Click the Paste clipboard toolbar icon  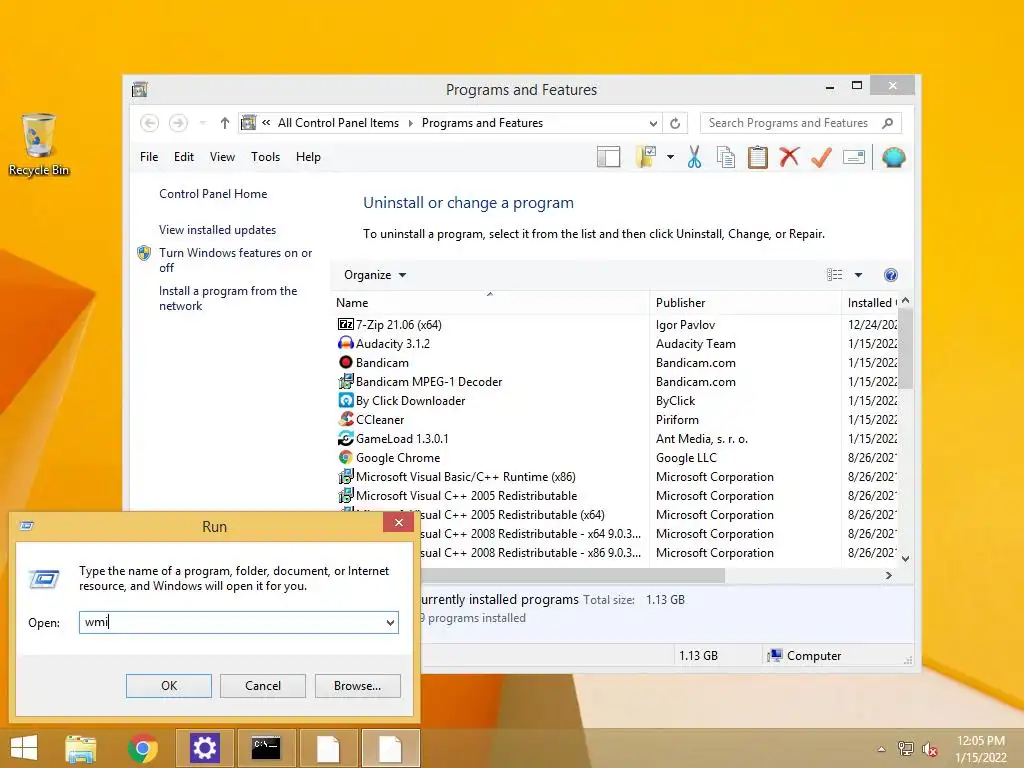tap(758, 157)
